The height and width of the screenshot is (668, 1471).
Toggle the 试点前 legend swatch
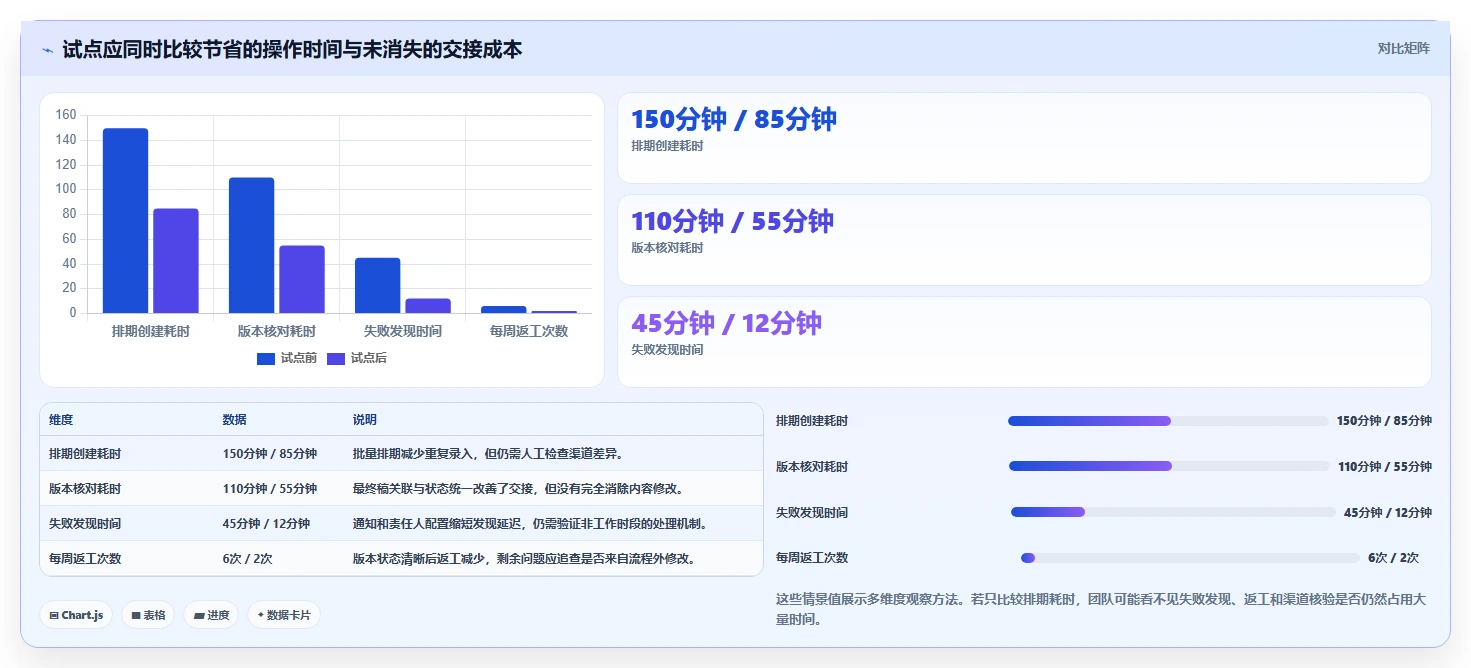(x=266, y=358)
